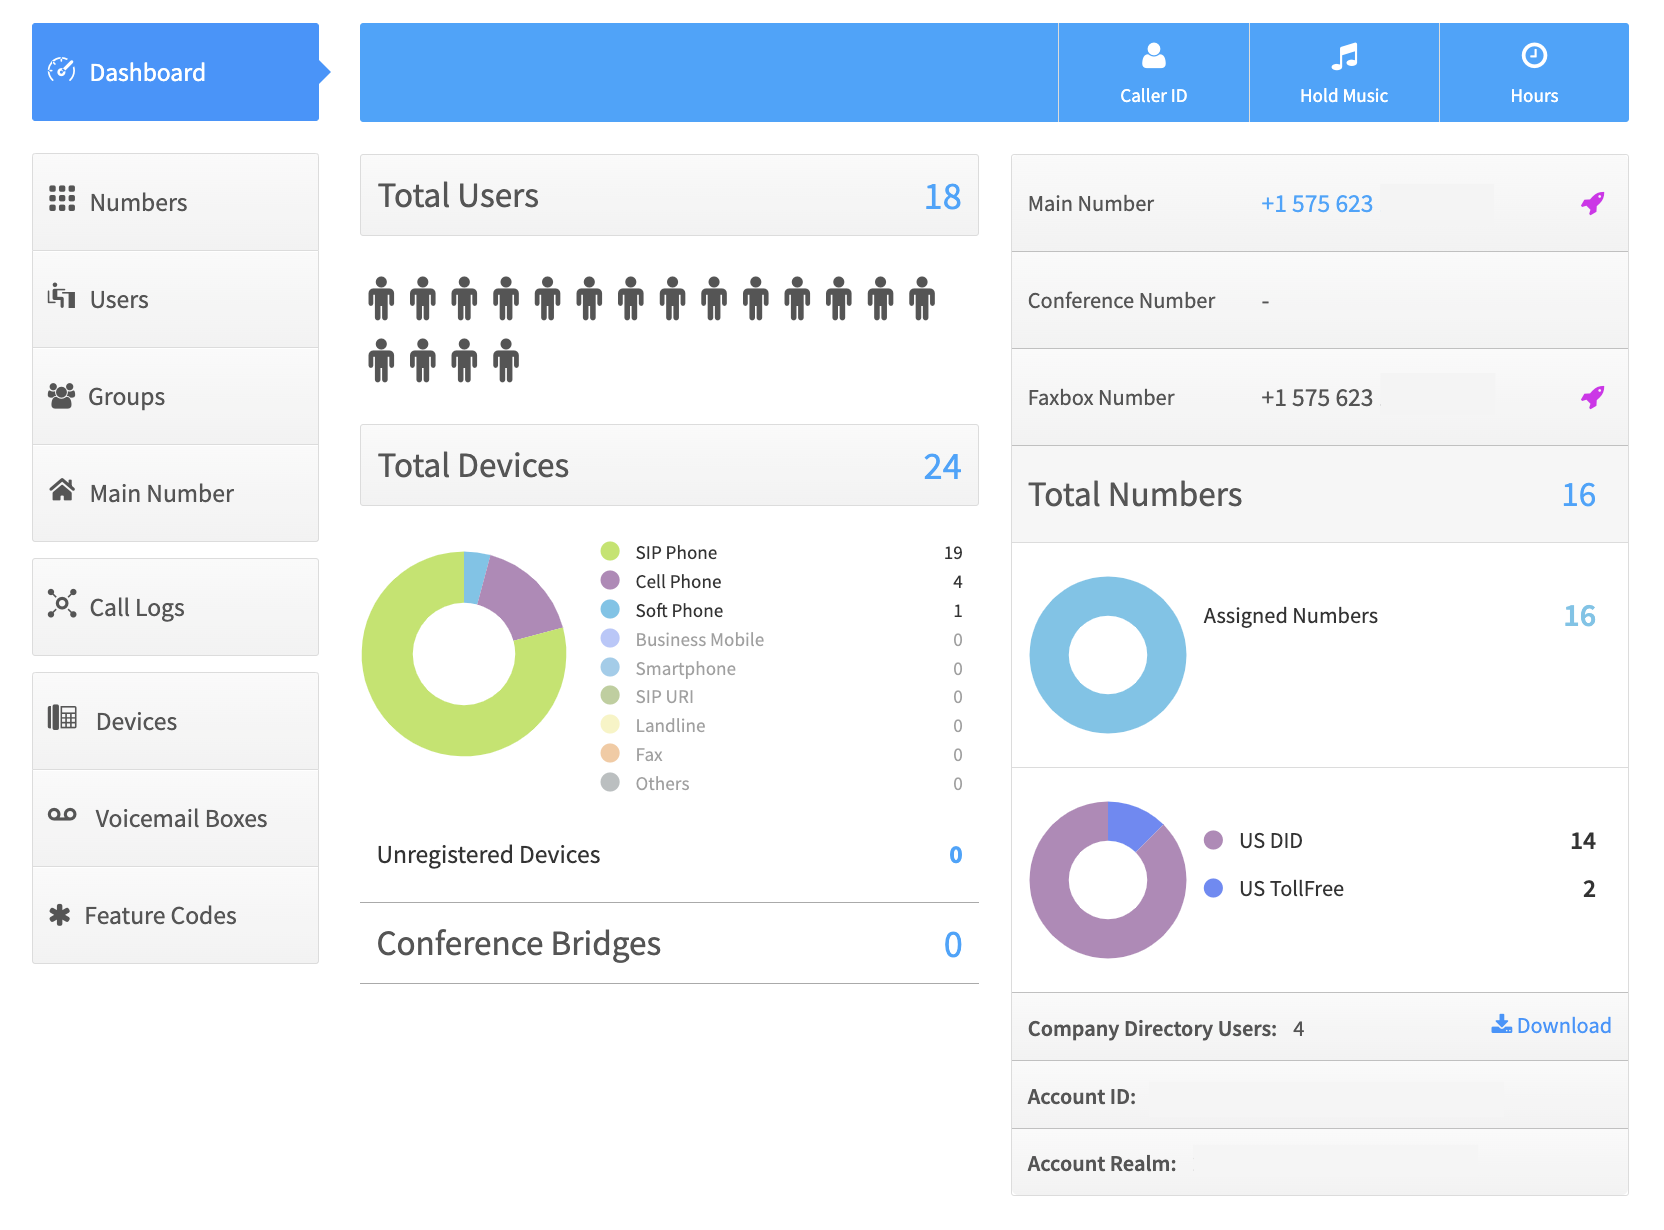Viewport: 1664px width, 1230px height.
Task: Click the Feature Codes asterisk icon
Action: (60, 915)
